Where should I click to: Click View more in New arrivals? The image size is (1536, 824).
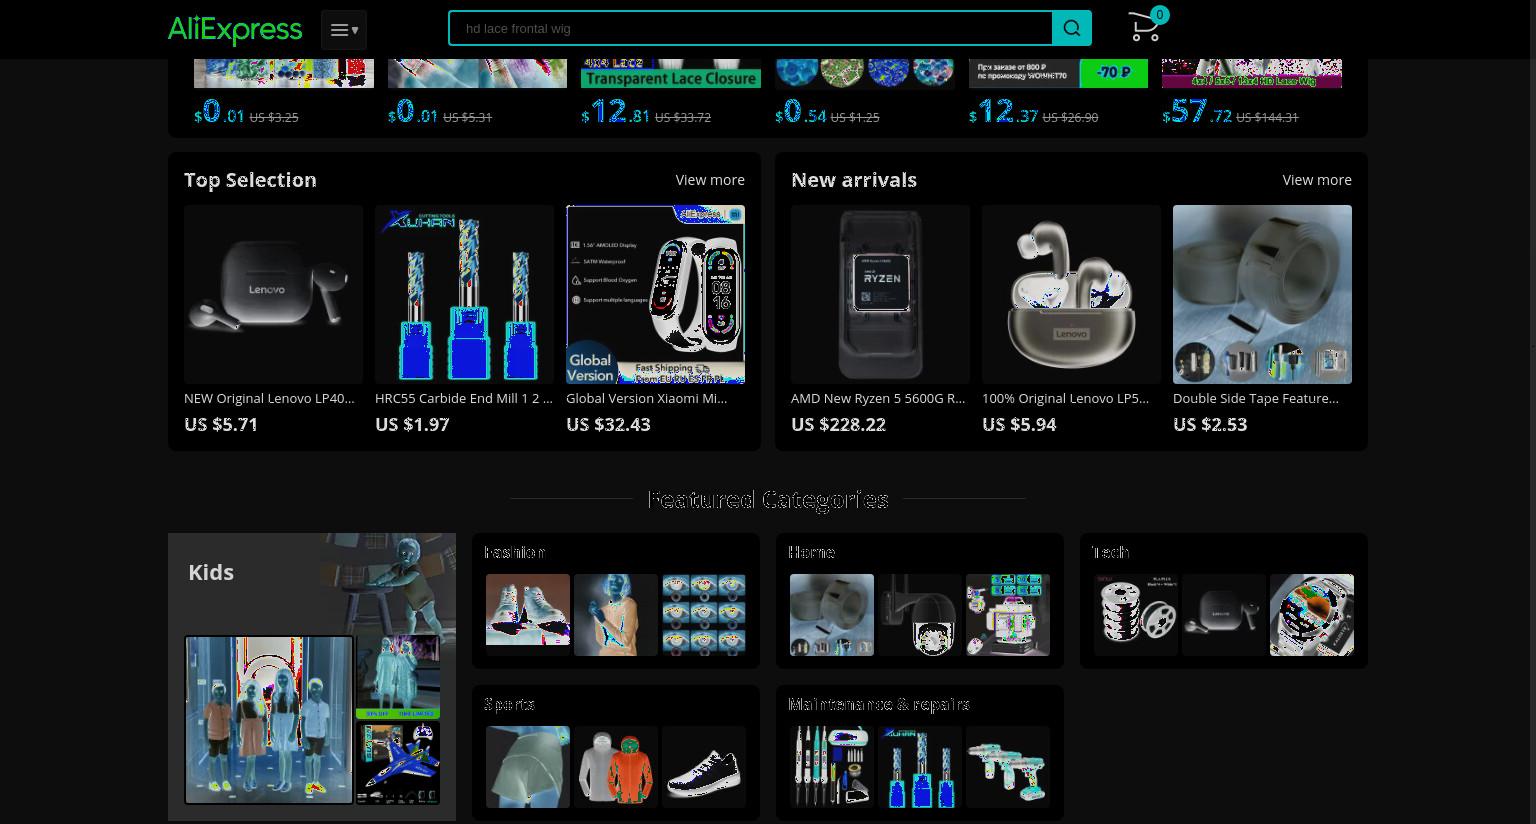(1317, 180)
